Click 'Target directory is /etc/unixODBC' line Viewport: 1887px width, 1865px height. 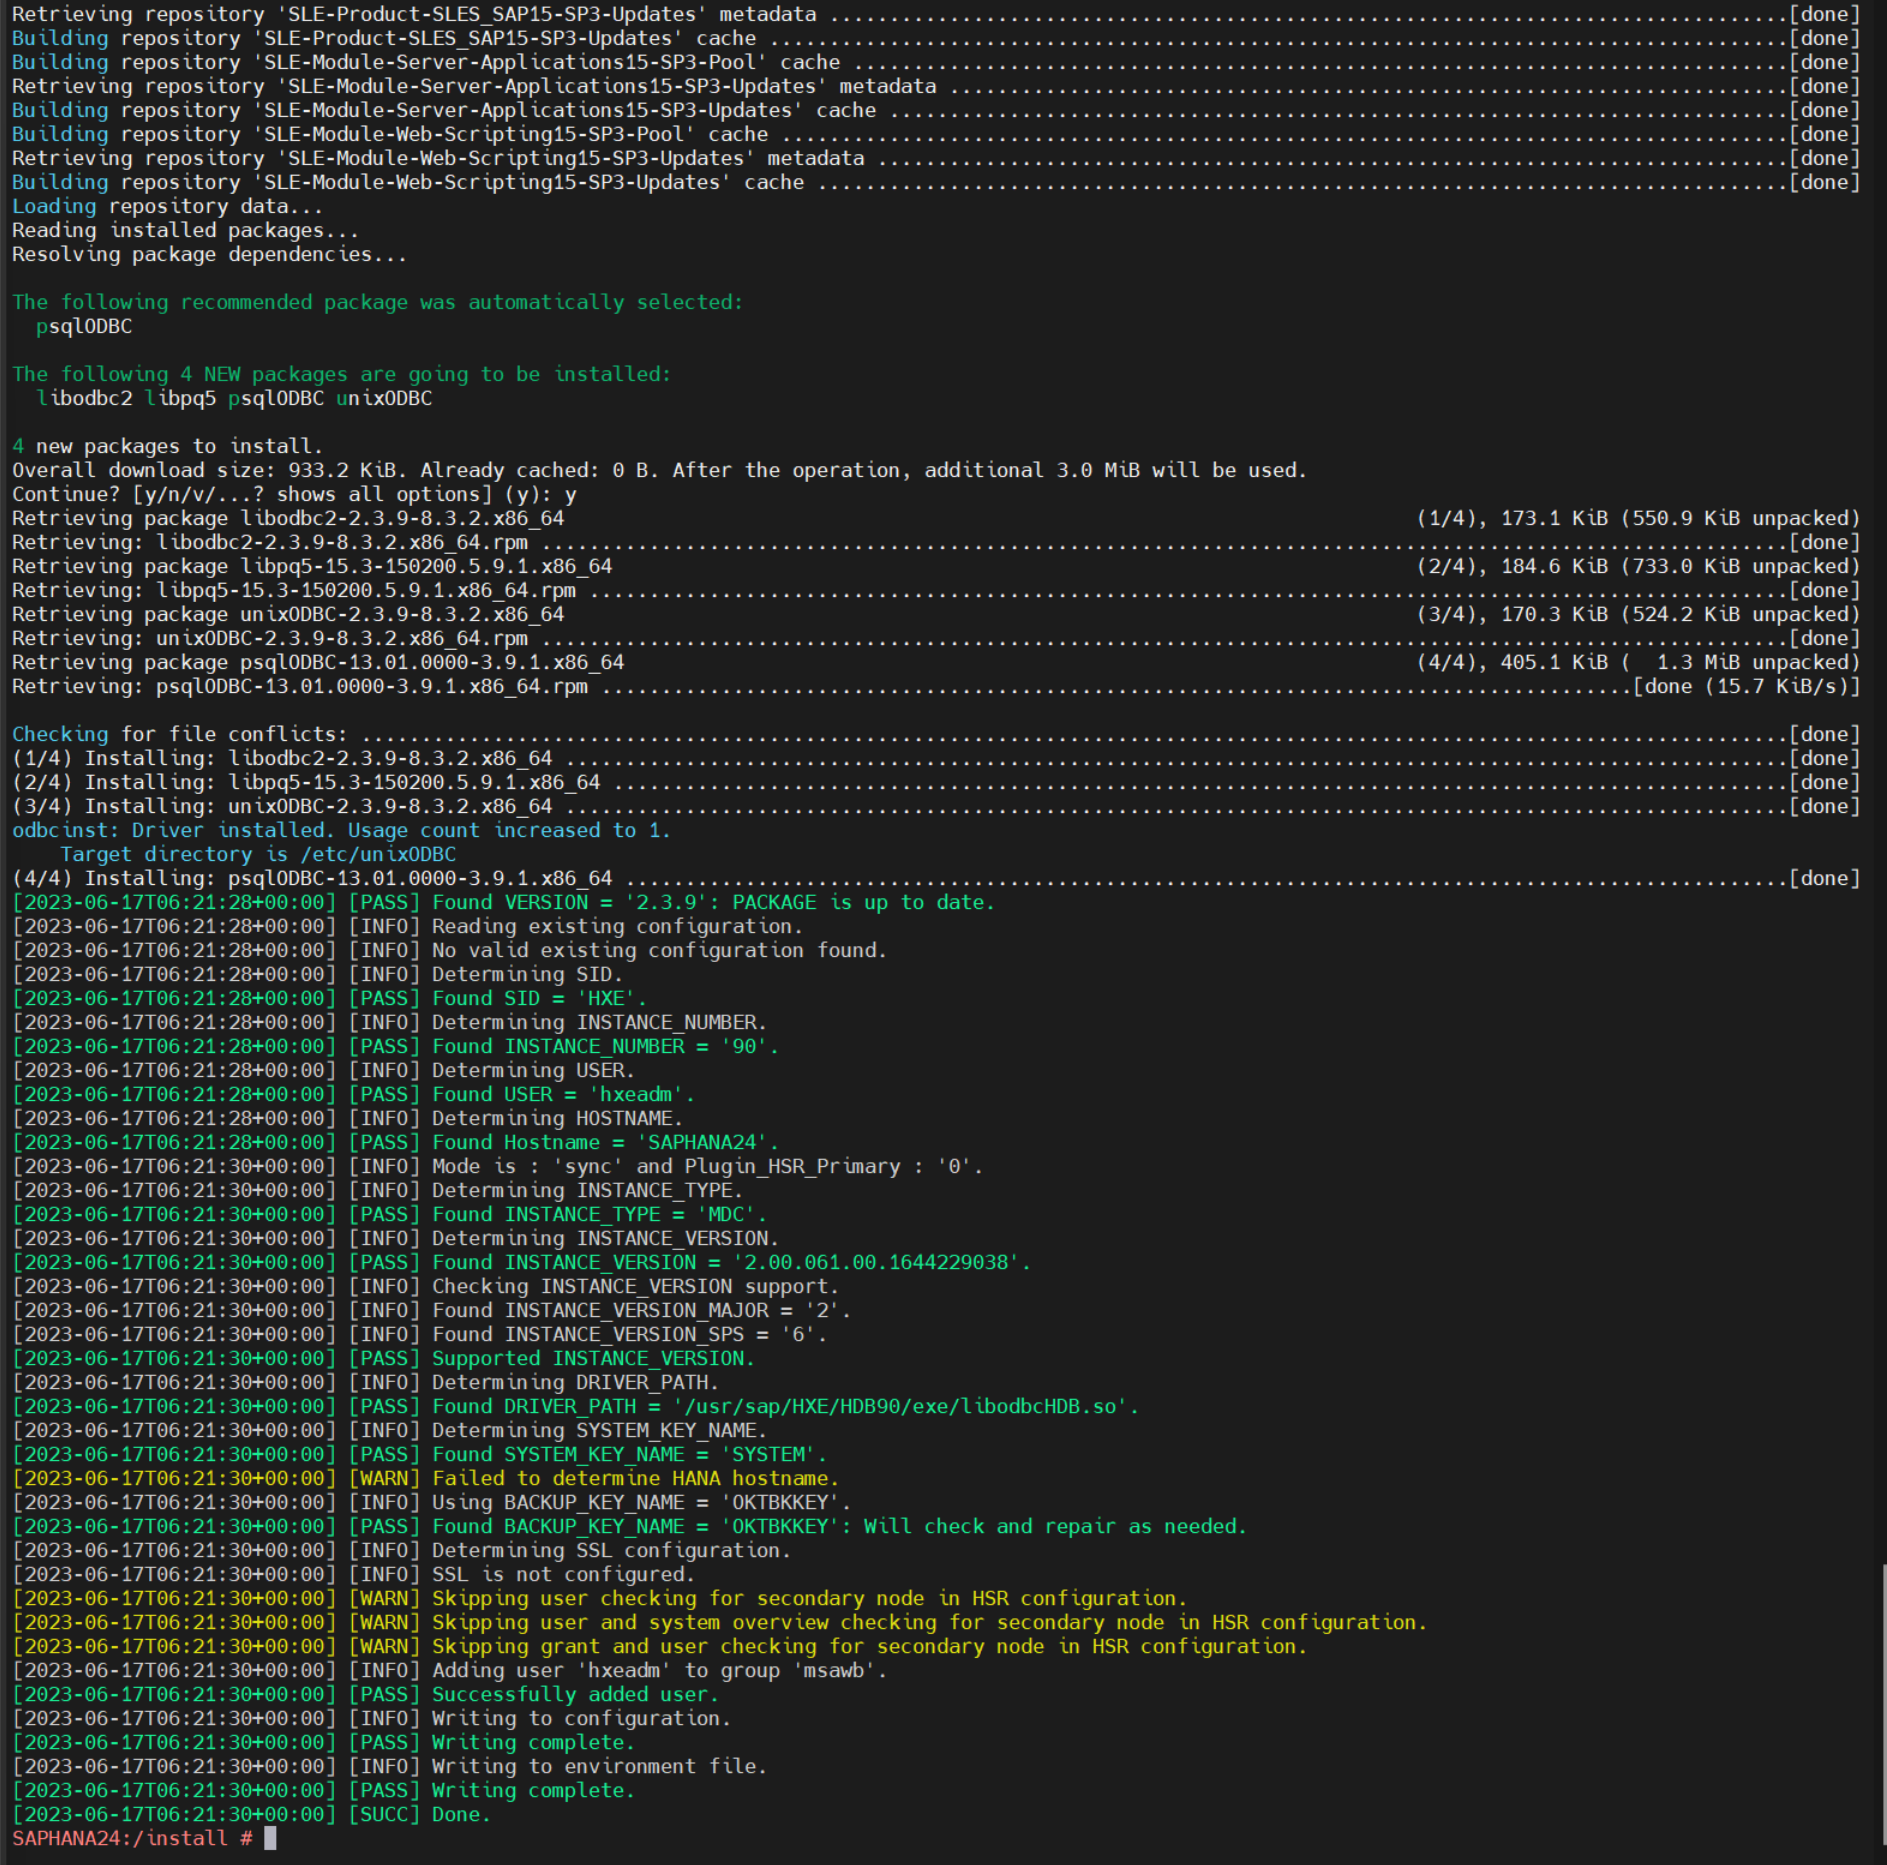pyautogui.click(x=258, y=854)
